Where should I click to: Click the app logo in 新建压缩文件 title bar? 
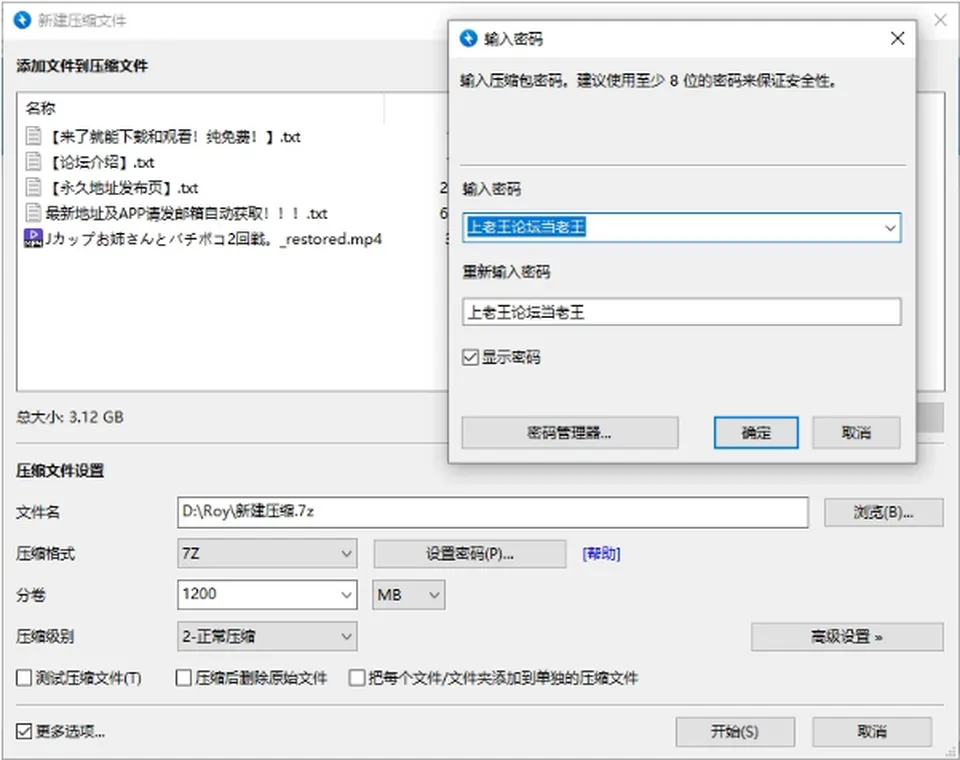[22, 20]
